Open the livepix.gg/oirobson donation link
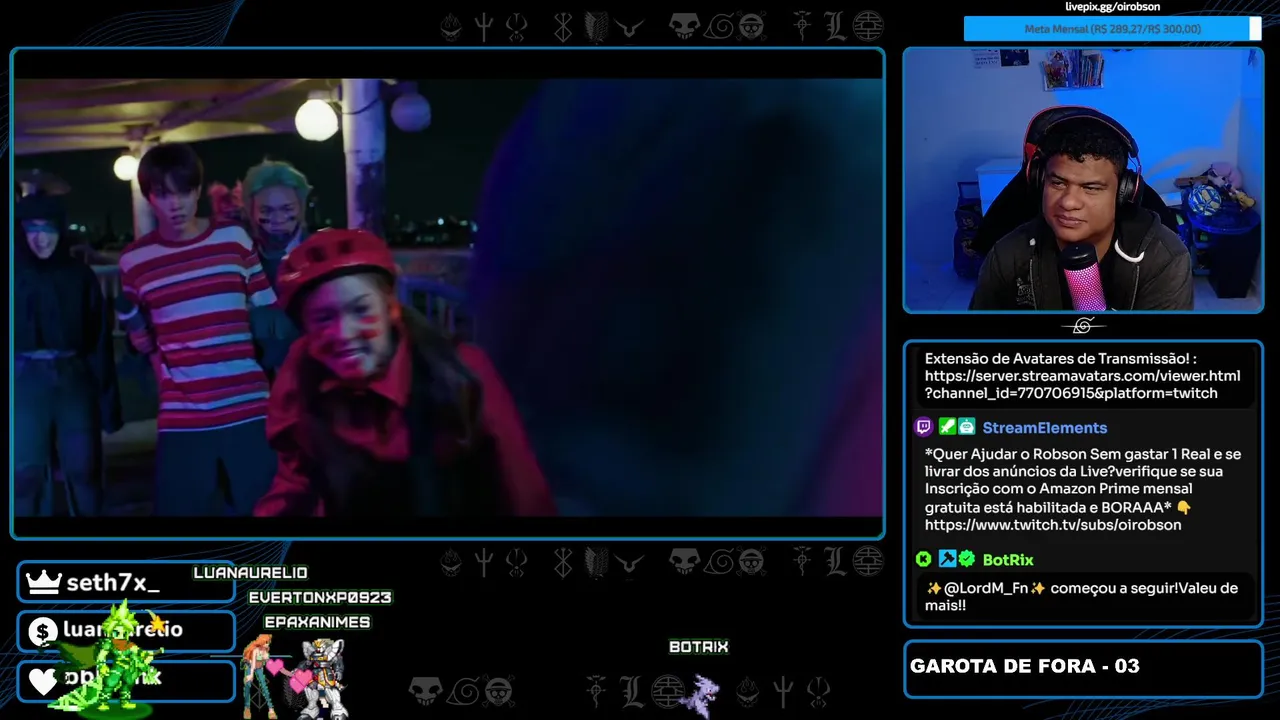The image size is (1280, 720). click(1113, 7)
